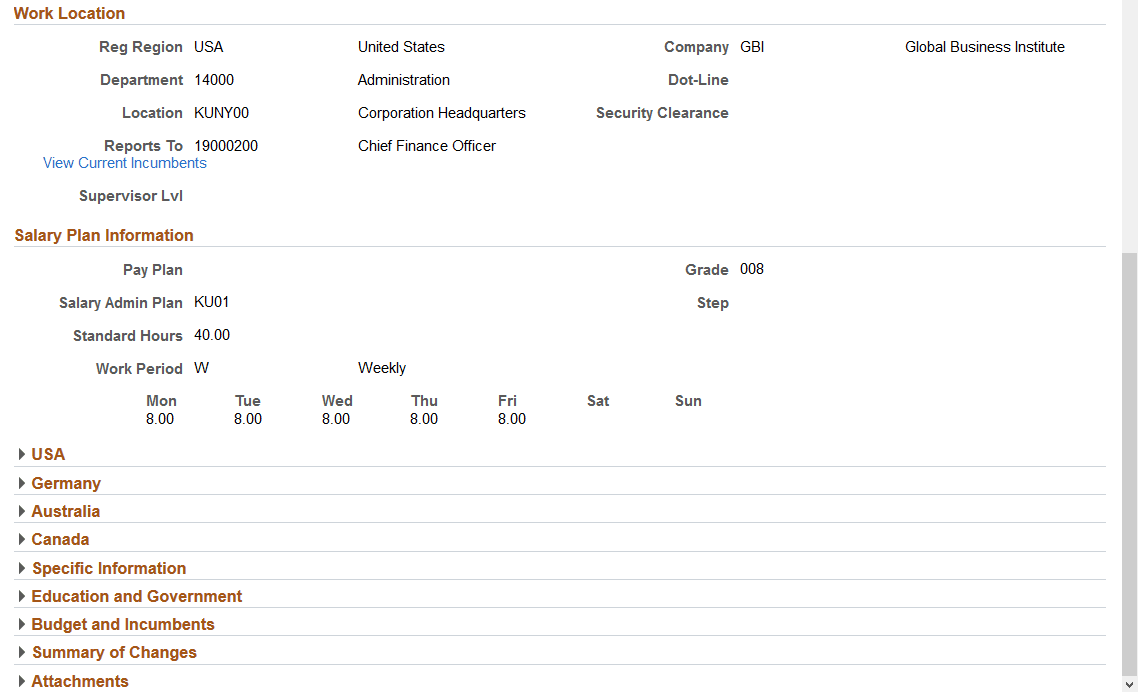Select the Reg Region value USA
This screenshot has height=692, width=1138.
point(209,46)
